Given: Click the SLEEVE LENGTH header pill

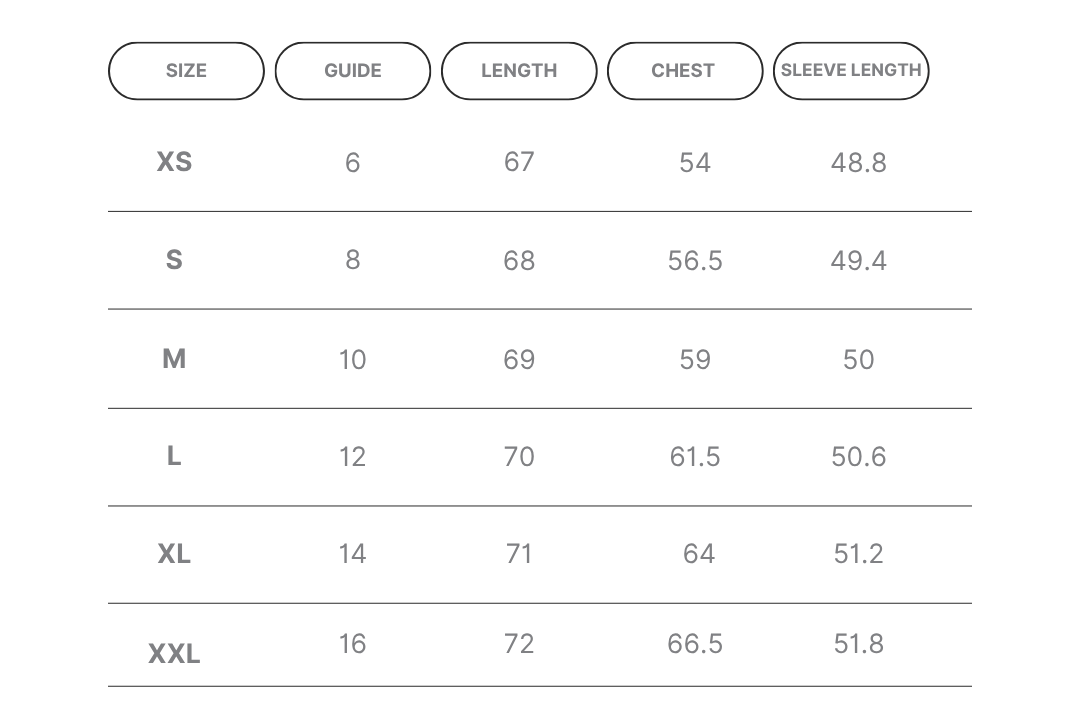Looking at the screenshot, I should (x=851, y=71).
